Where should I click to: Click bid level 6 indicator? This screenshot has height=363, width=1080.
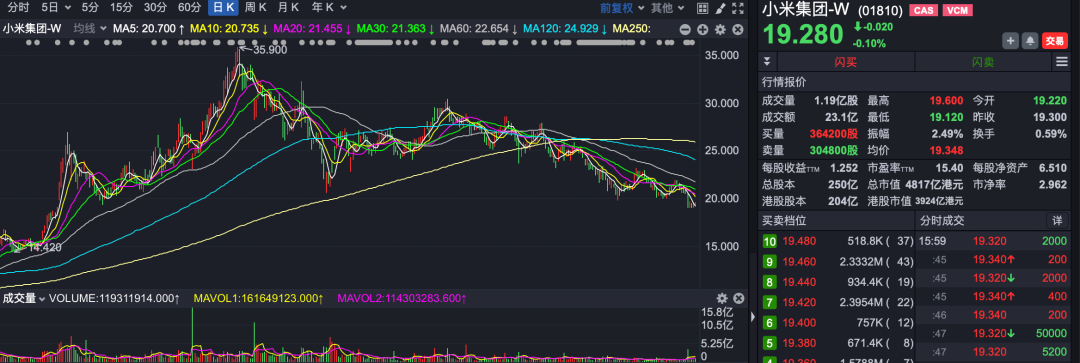[x=769, y=322]
